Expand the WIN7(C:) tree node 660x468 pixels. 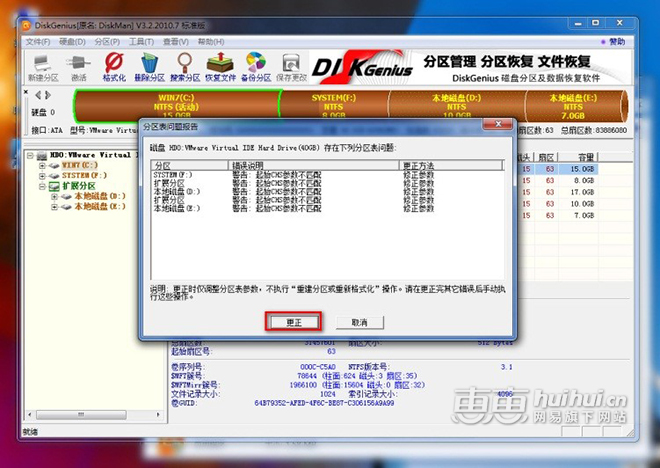tap(42, 165)
